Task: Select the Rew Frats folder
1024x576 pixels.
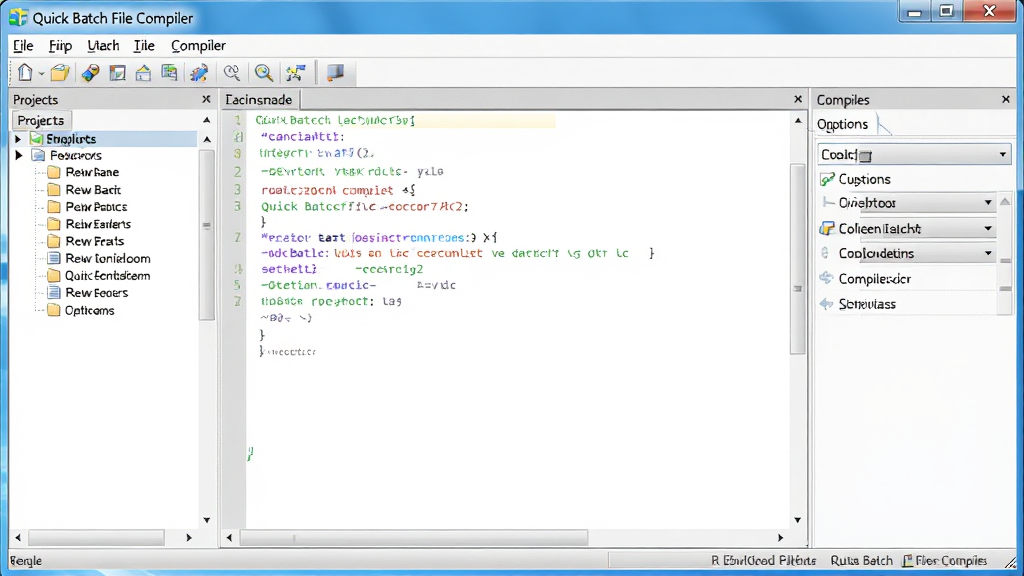Action: 95,242
